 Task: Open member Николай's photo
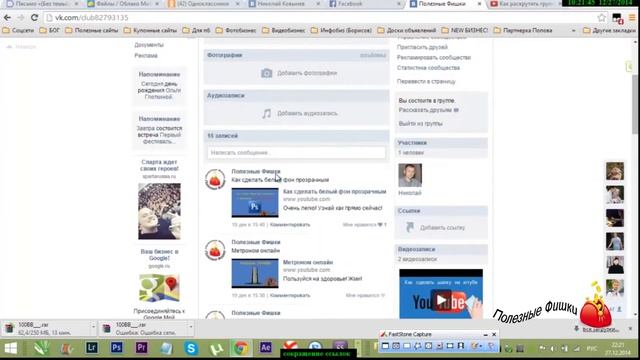[x=410, y=175]
